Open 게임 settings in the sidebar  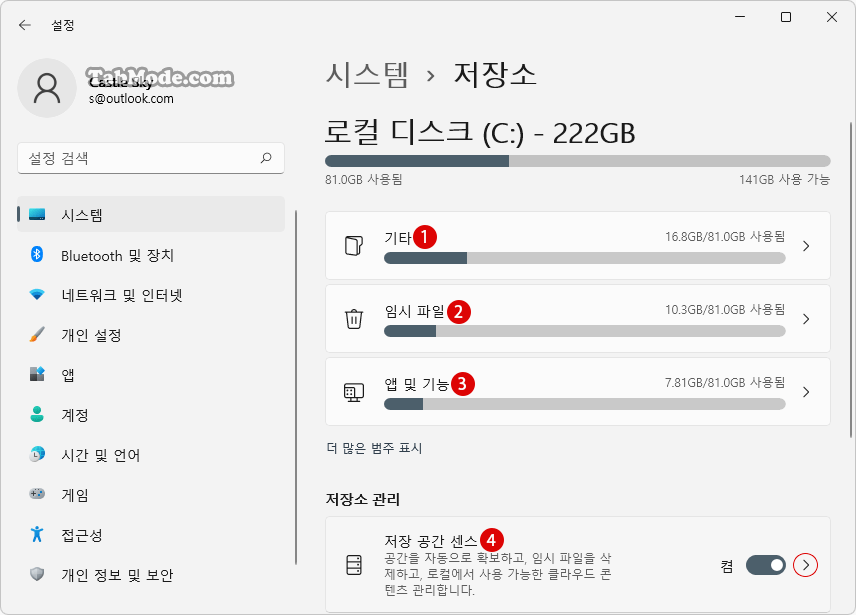point(151,494)
